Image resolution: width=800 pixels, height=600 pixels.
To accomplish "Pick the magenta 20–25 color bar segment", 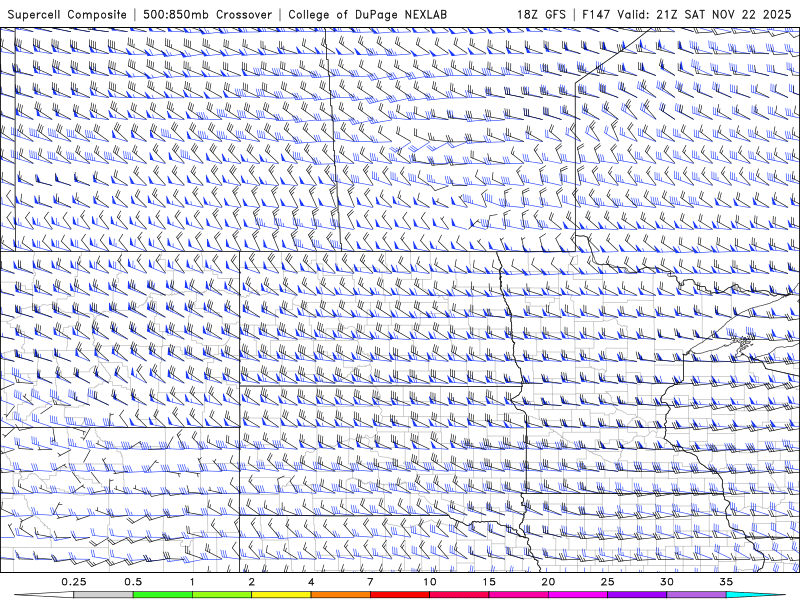I will [x=578, y=595].
